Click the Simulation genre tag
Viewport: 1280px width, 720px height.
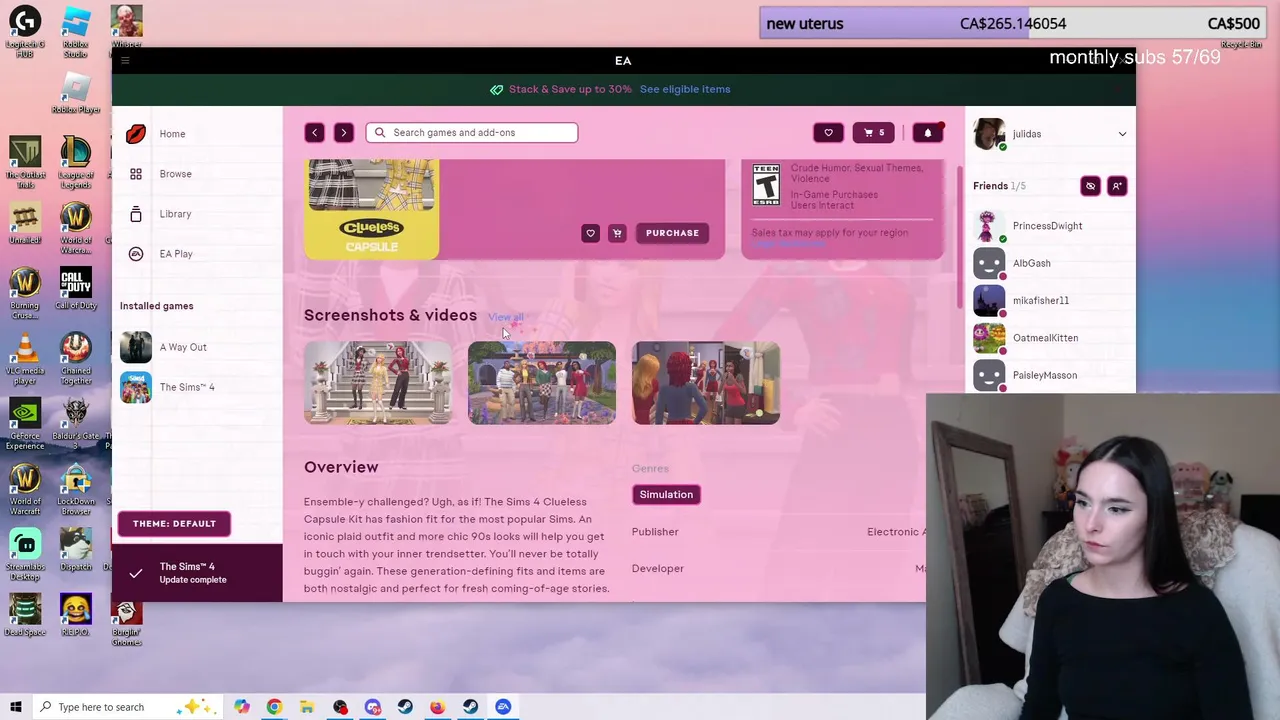(x=666, y=494)
